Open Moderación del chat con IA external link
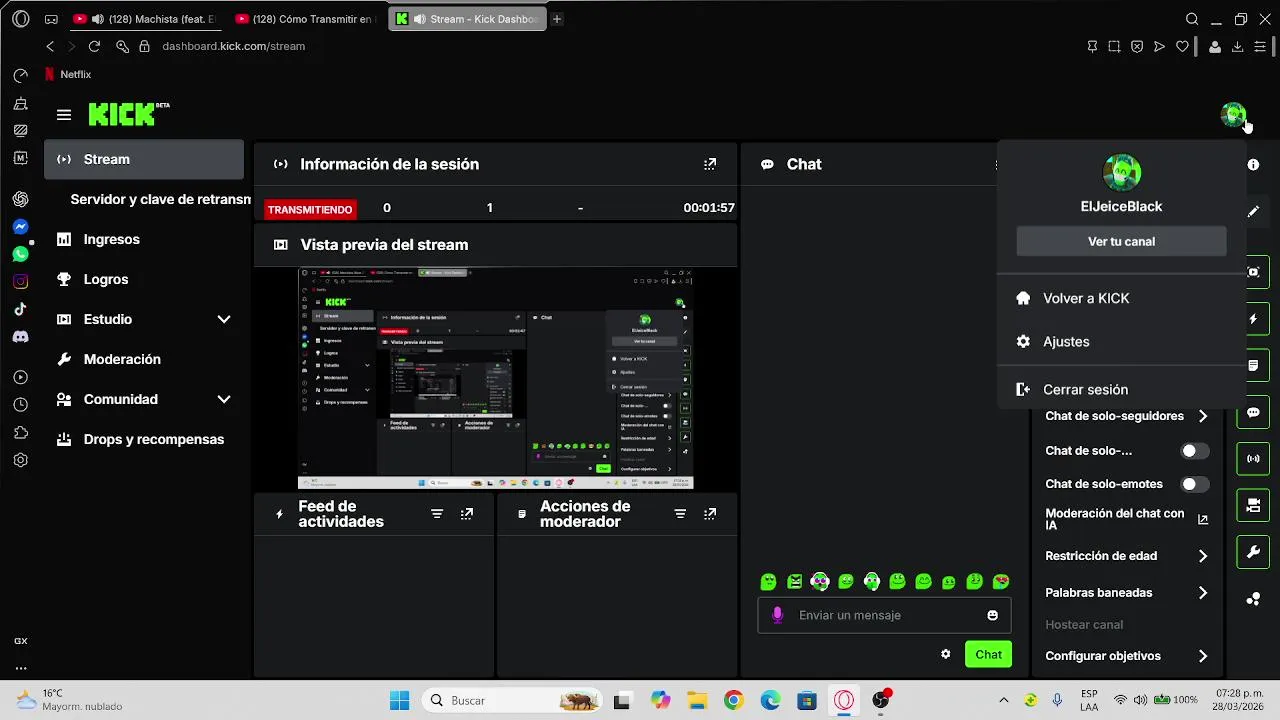 coord(1203,519)
